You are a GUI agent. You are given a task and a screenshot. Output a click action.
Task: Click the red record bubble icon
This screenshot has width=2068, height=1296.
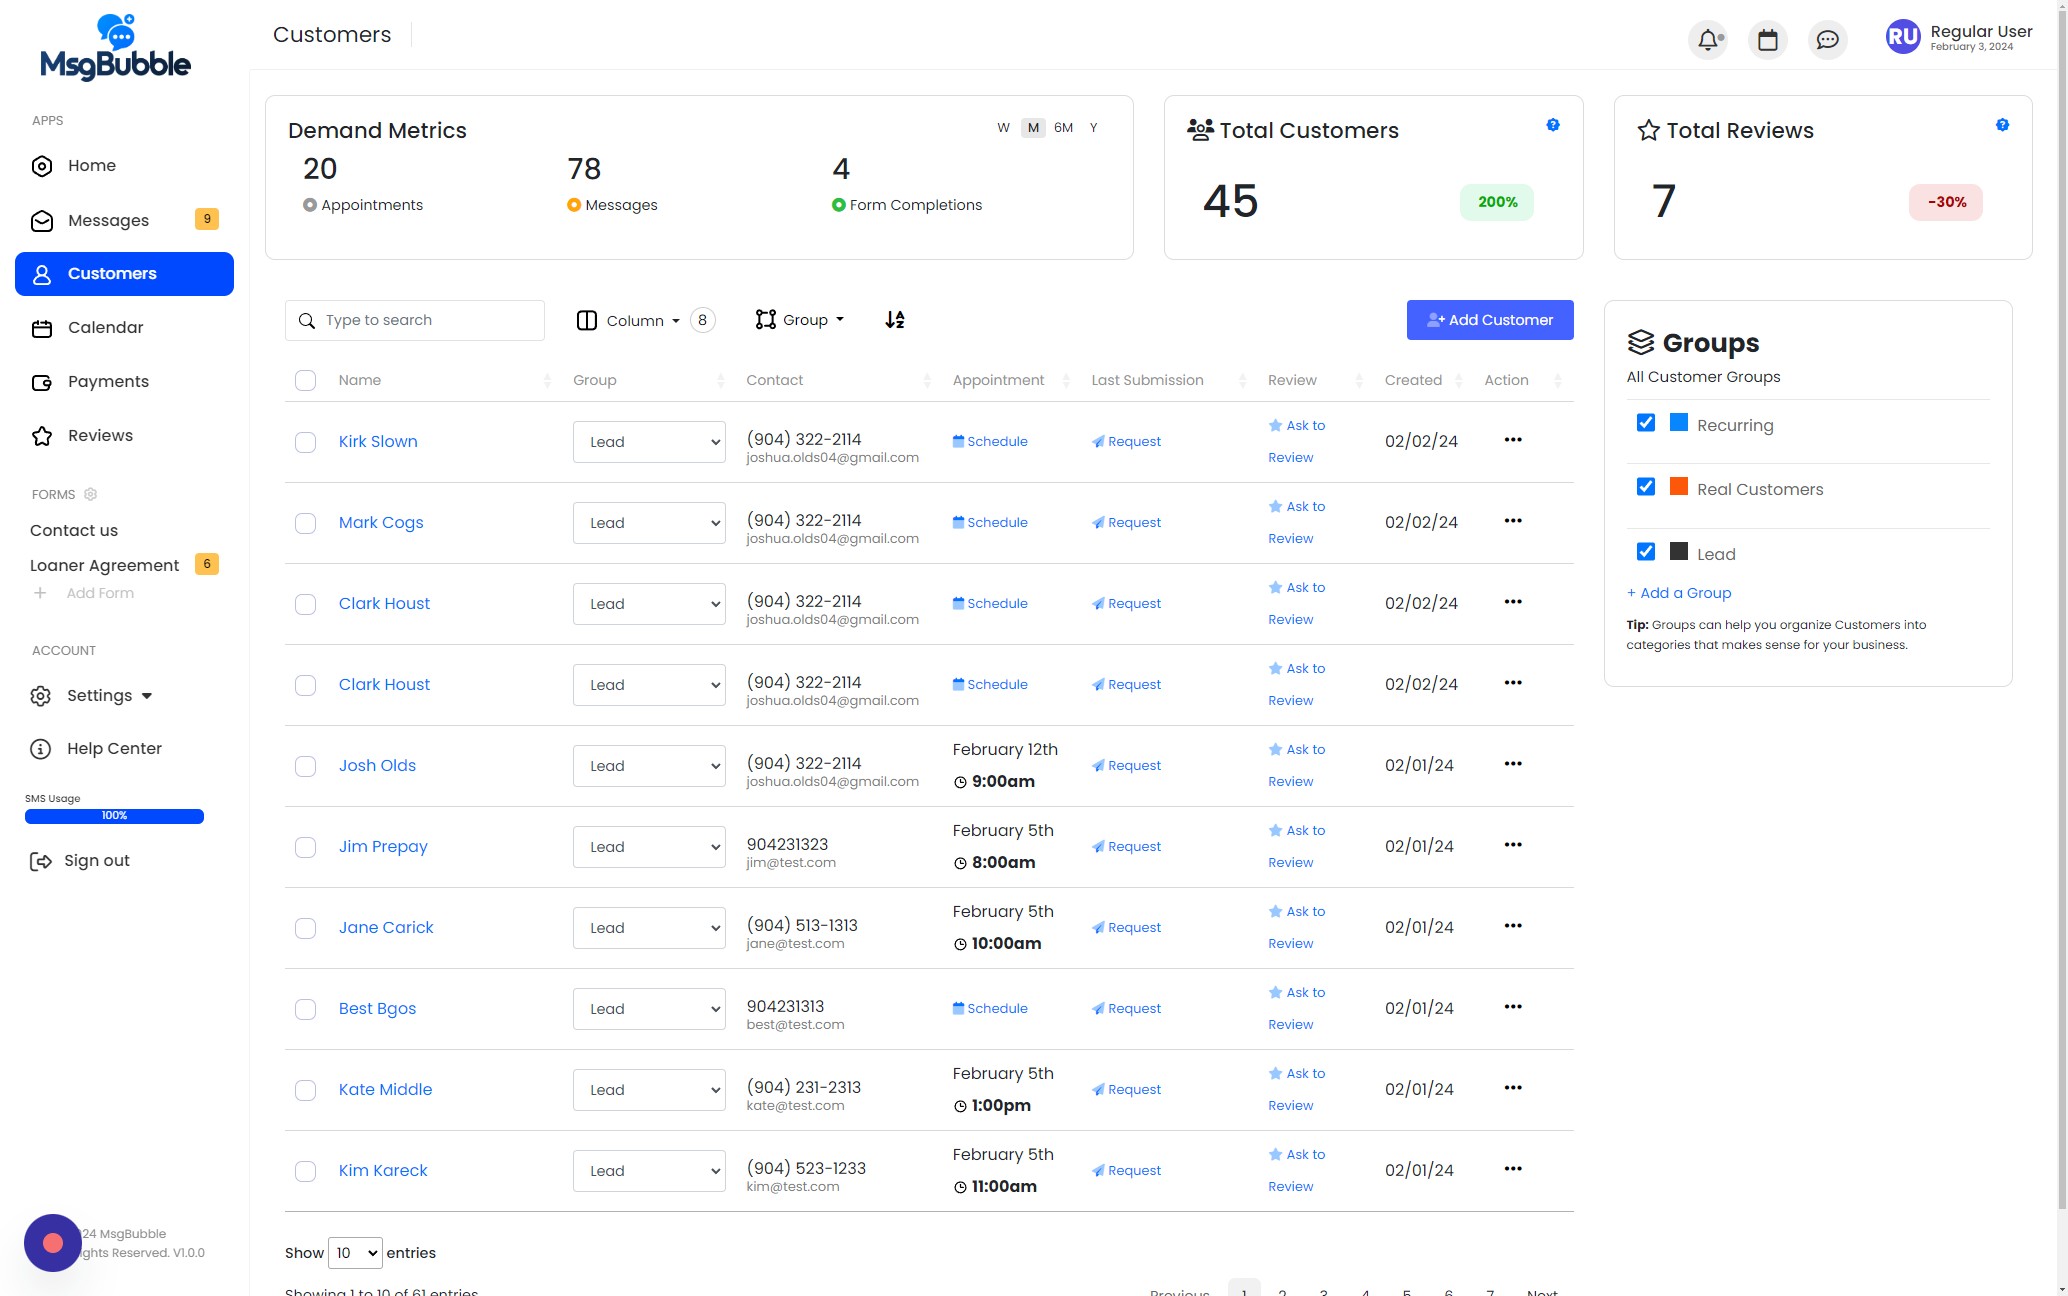53,1242
